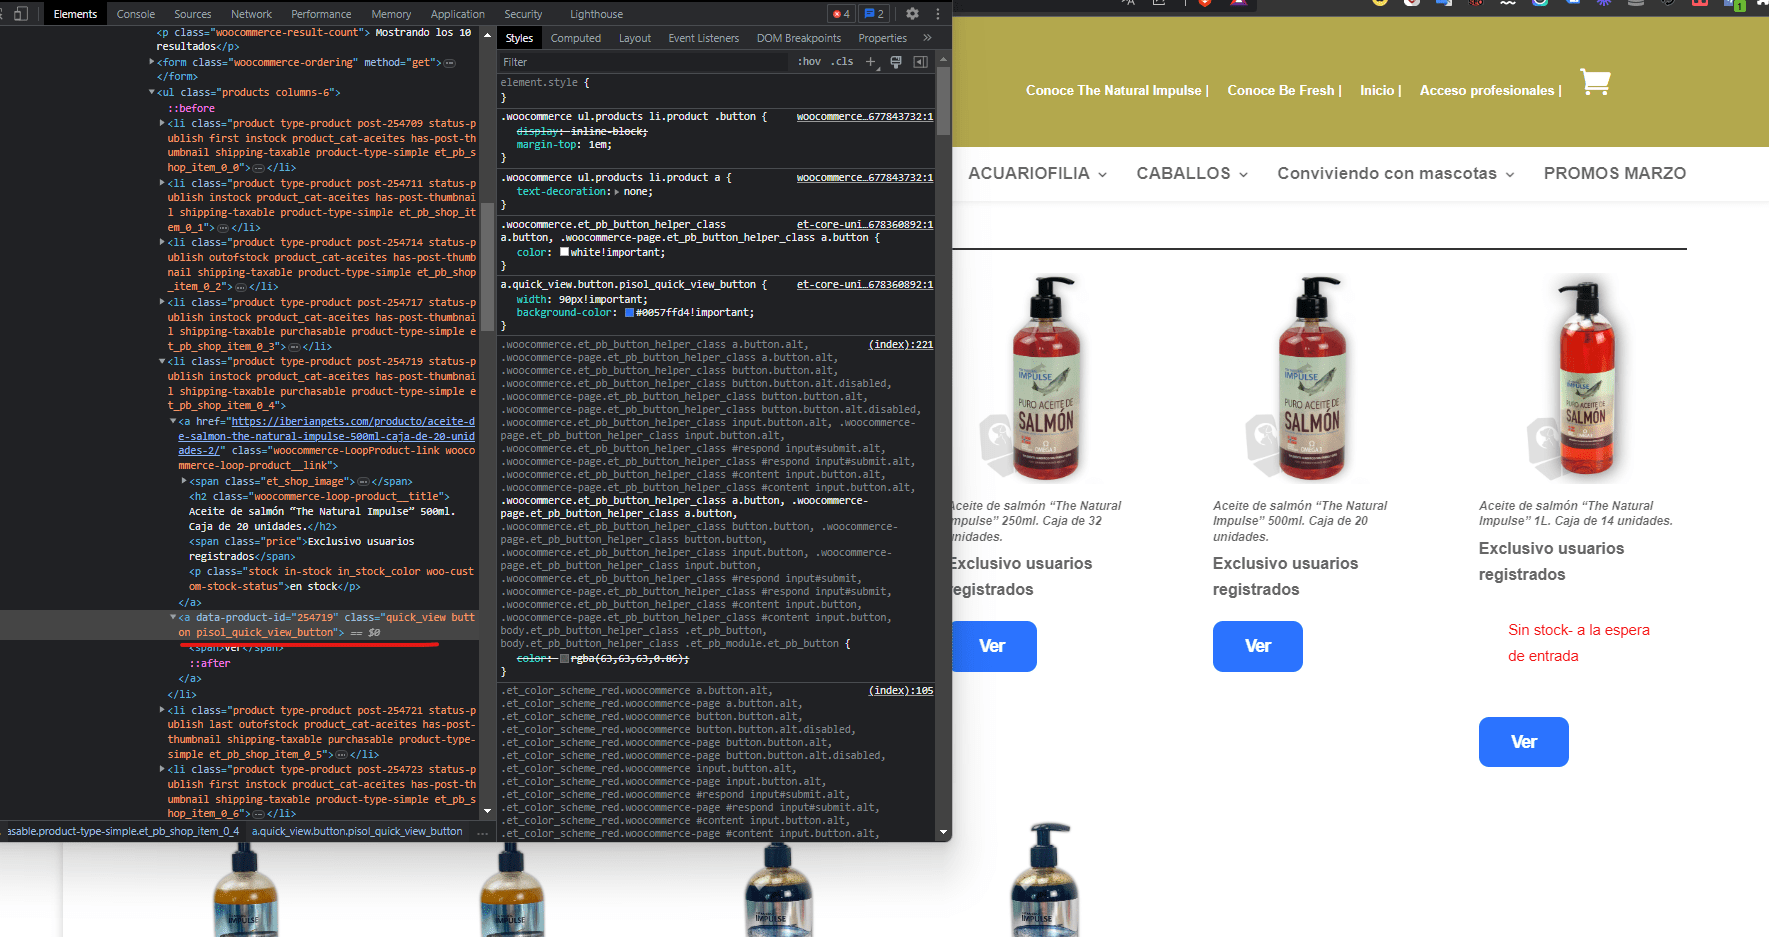Focus the Styles Filter input field

pyautogui.click(x=644, y=62)
